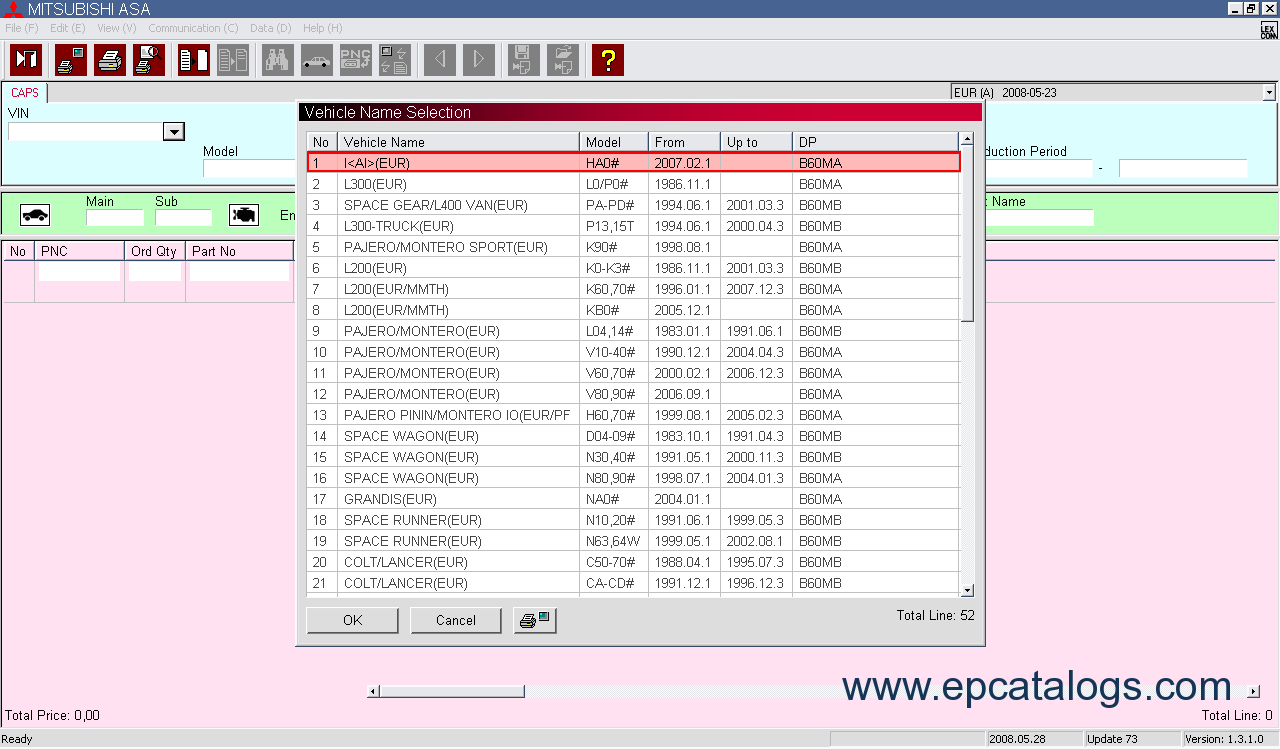Click the DP column header
Screen dimensions: 1280x749
pyautogui.click(x=875, y=142)
